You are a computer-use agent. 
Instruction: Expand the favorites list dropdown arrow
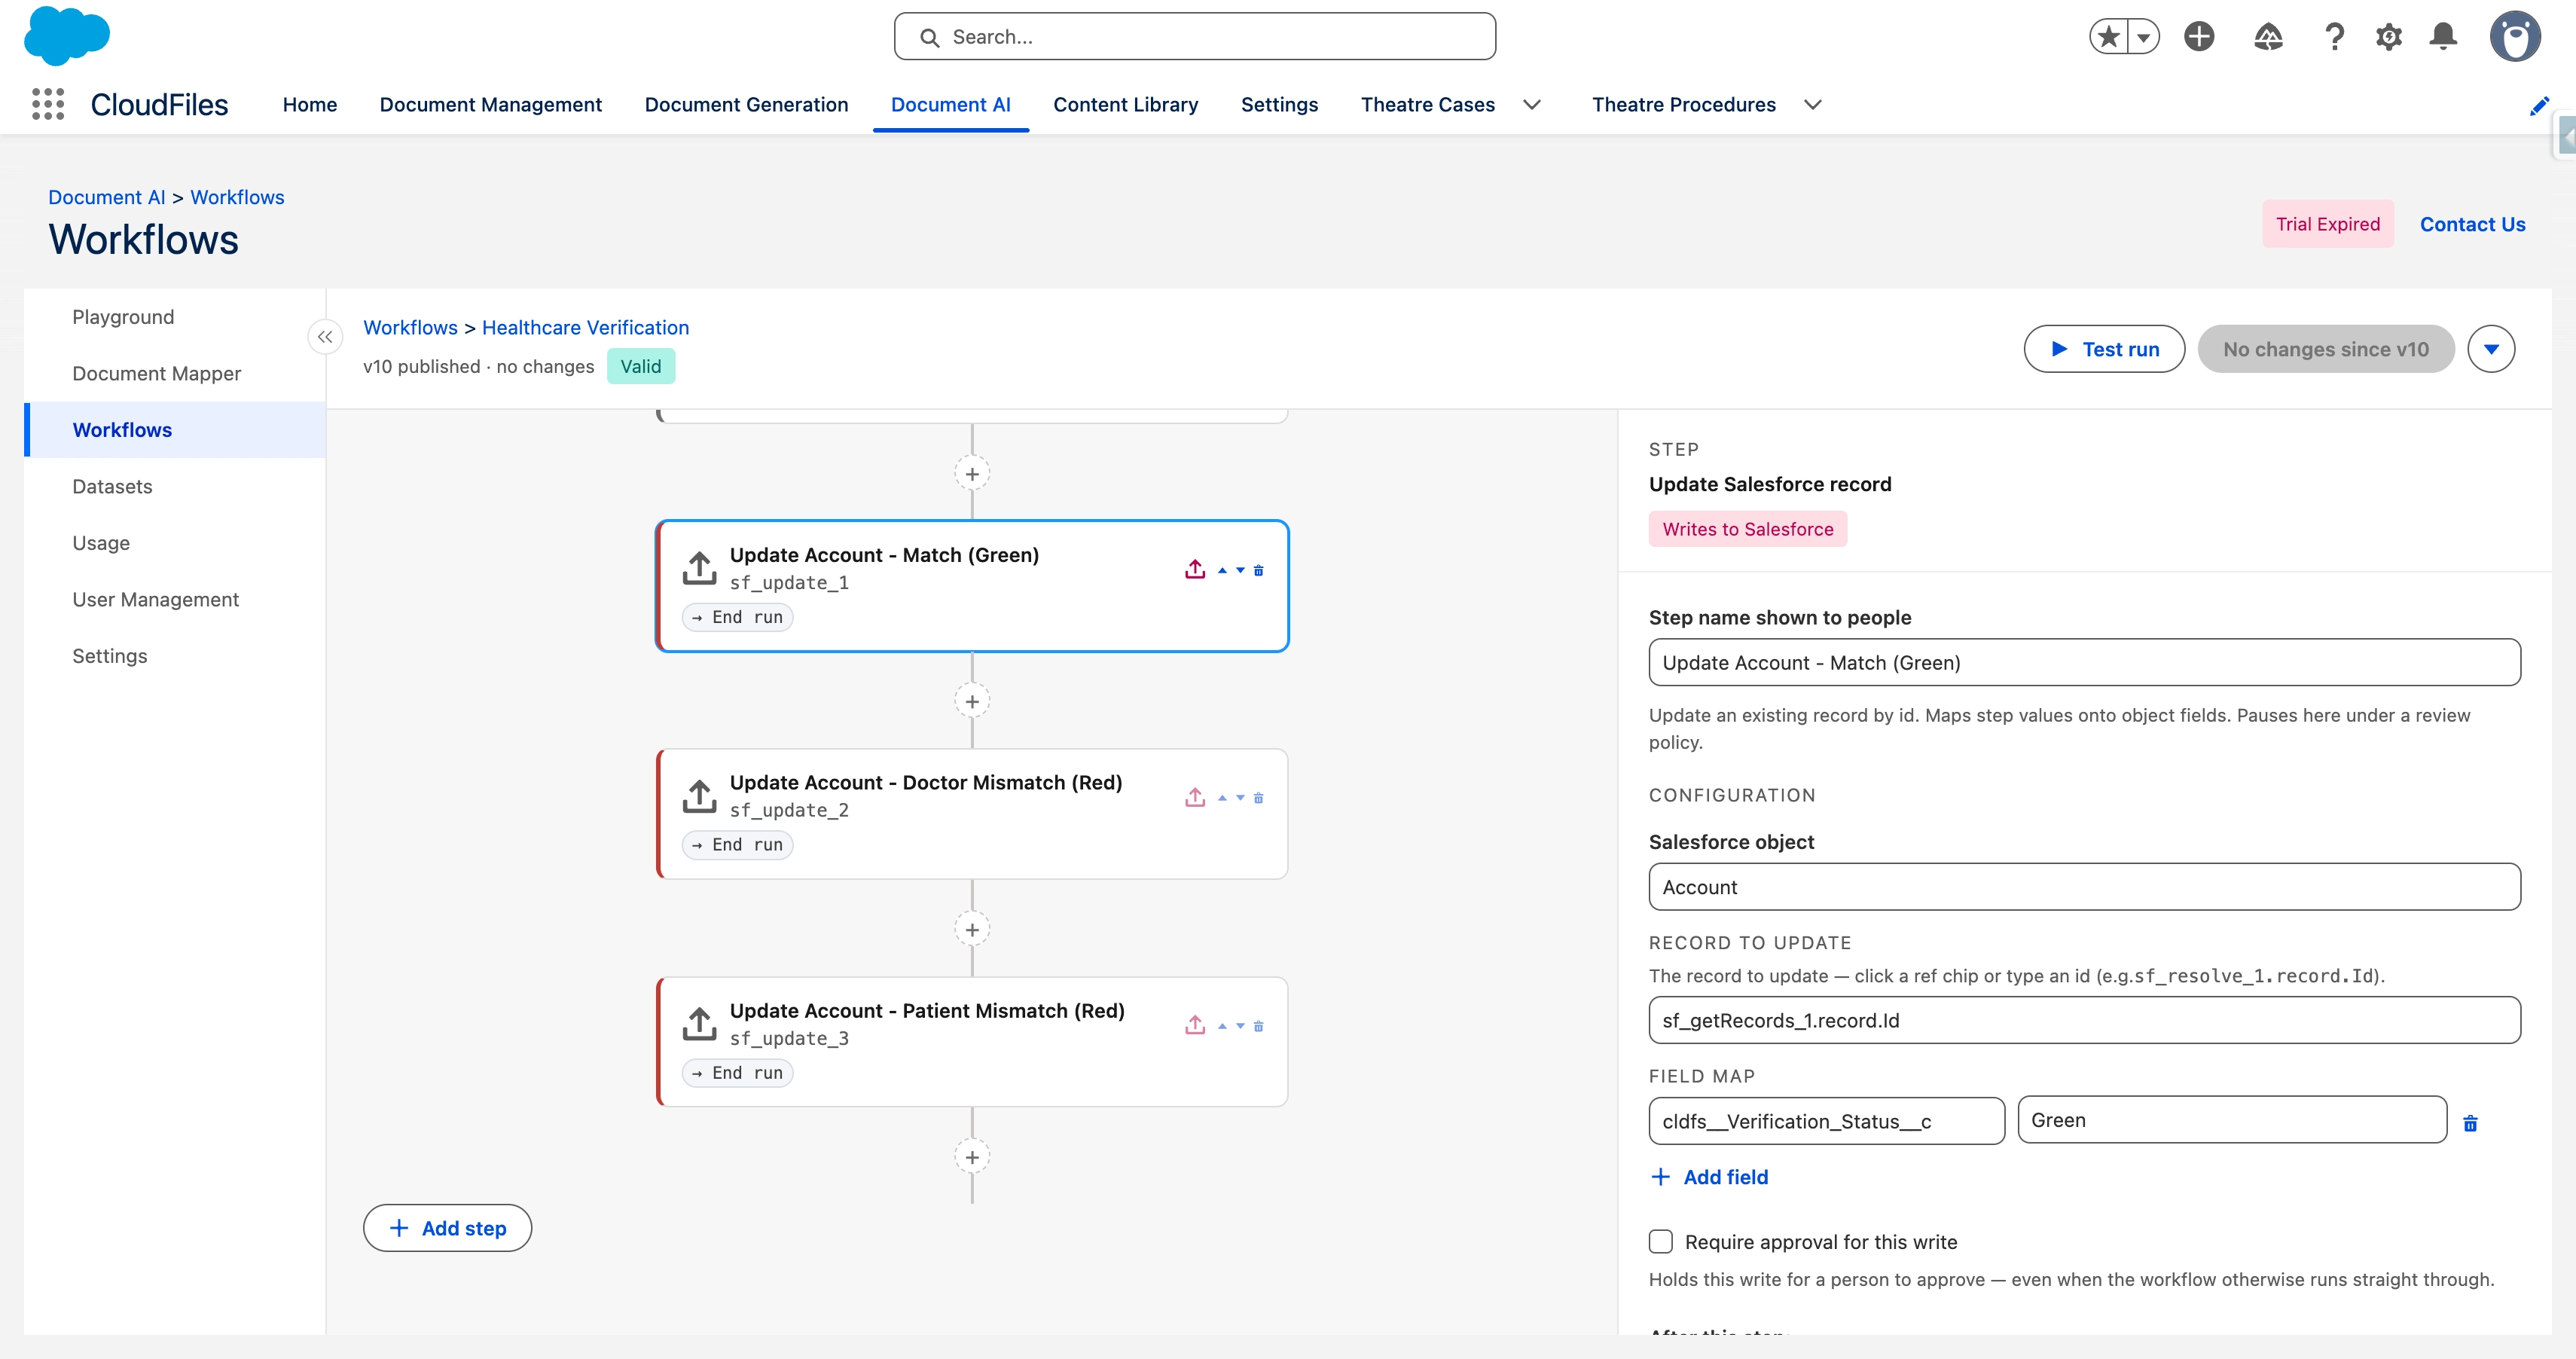pyautogui.click(x=2143, y=37)
